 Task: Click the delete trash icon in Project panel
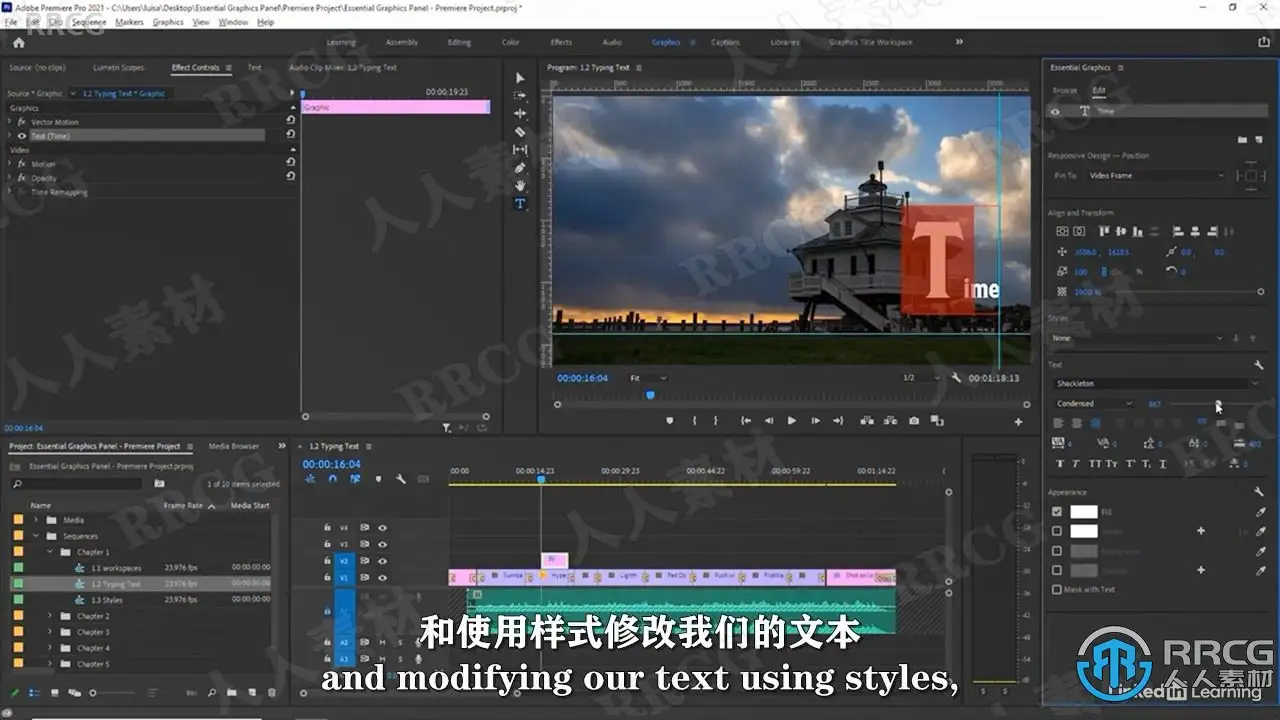tap(271, 692)
